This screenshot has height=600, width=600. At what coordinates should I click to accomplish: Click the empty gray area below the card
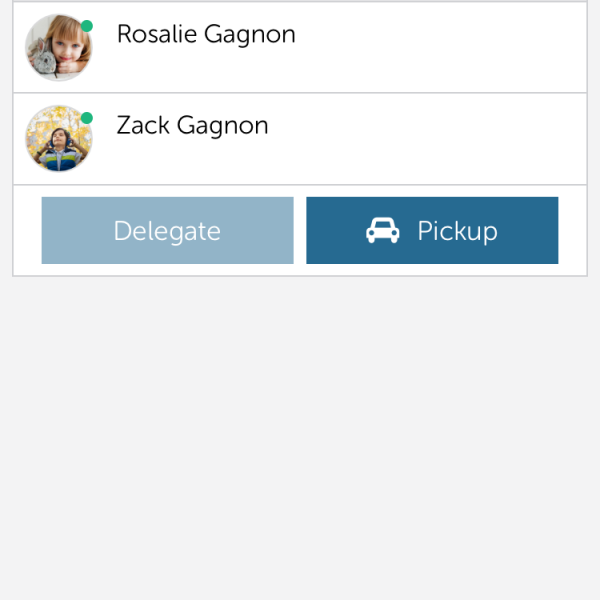click(x=300, y=438)
